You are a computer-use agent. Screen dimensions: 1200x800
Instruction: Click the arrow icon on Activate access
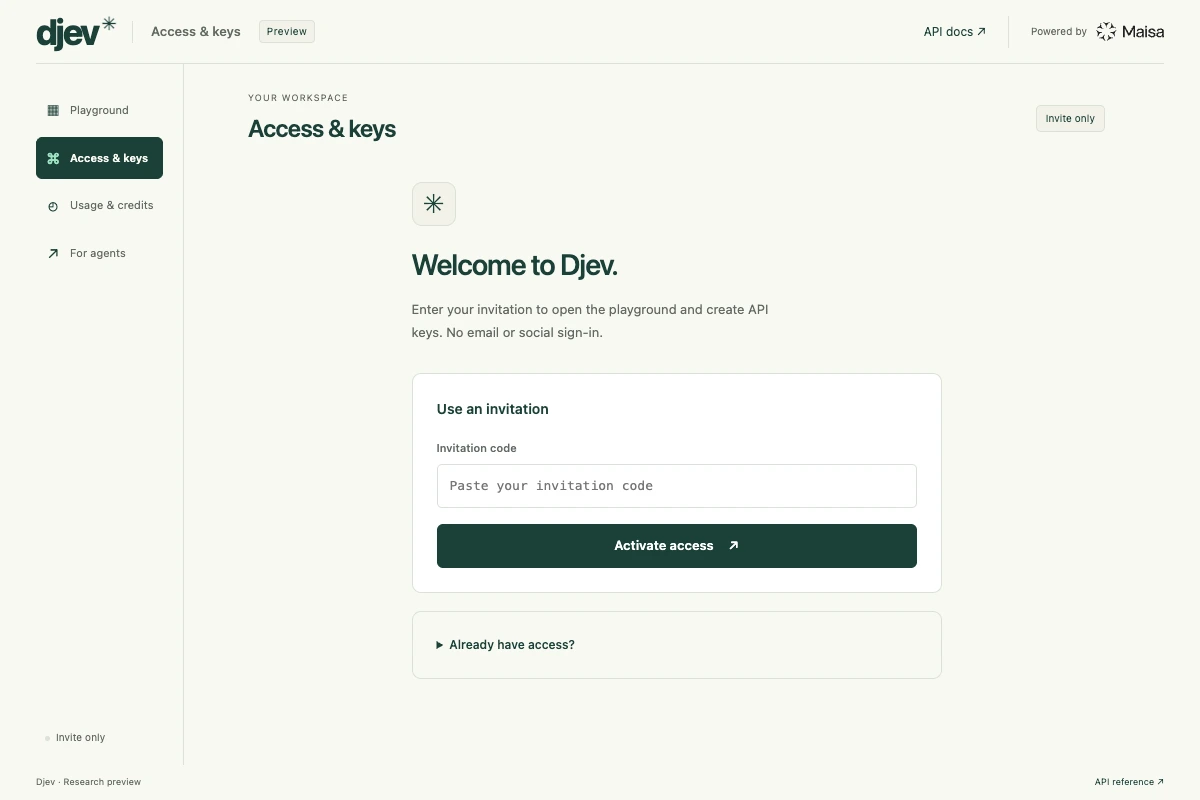pyautogui.click(x=733, y=546)
